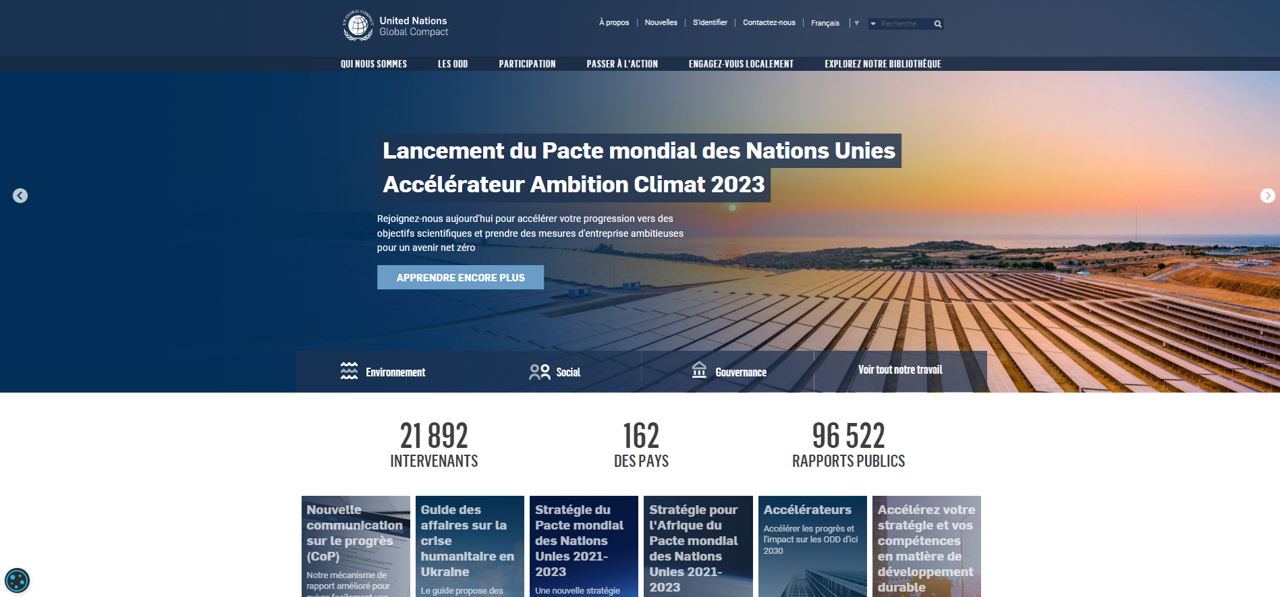Open Accélérez votre stratégie et vos compétences card
The image size is (1280, 597).
click(x=926, y=546)
